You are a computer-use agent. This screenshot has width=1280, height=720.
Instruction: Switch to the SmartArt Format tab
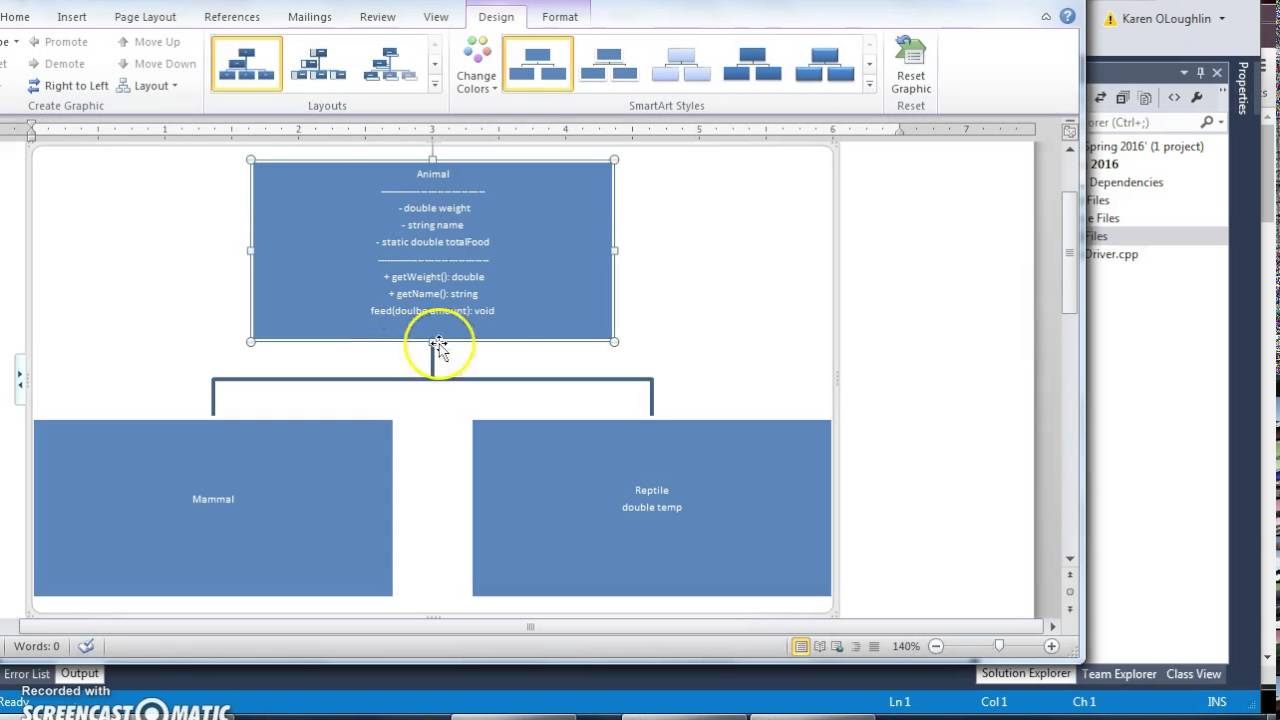(560, 17)
